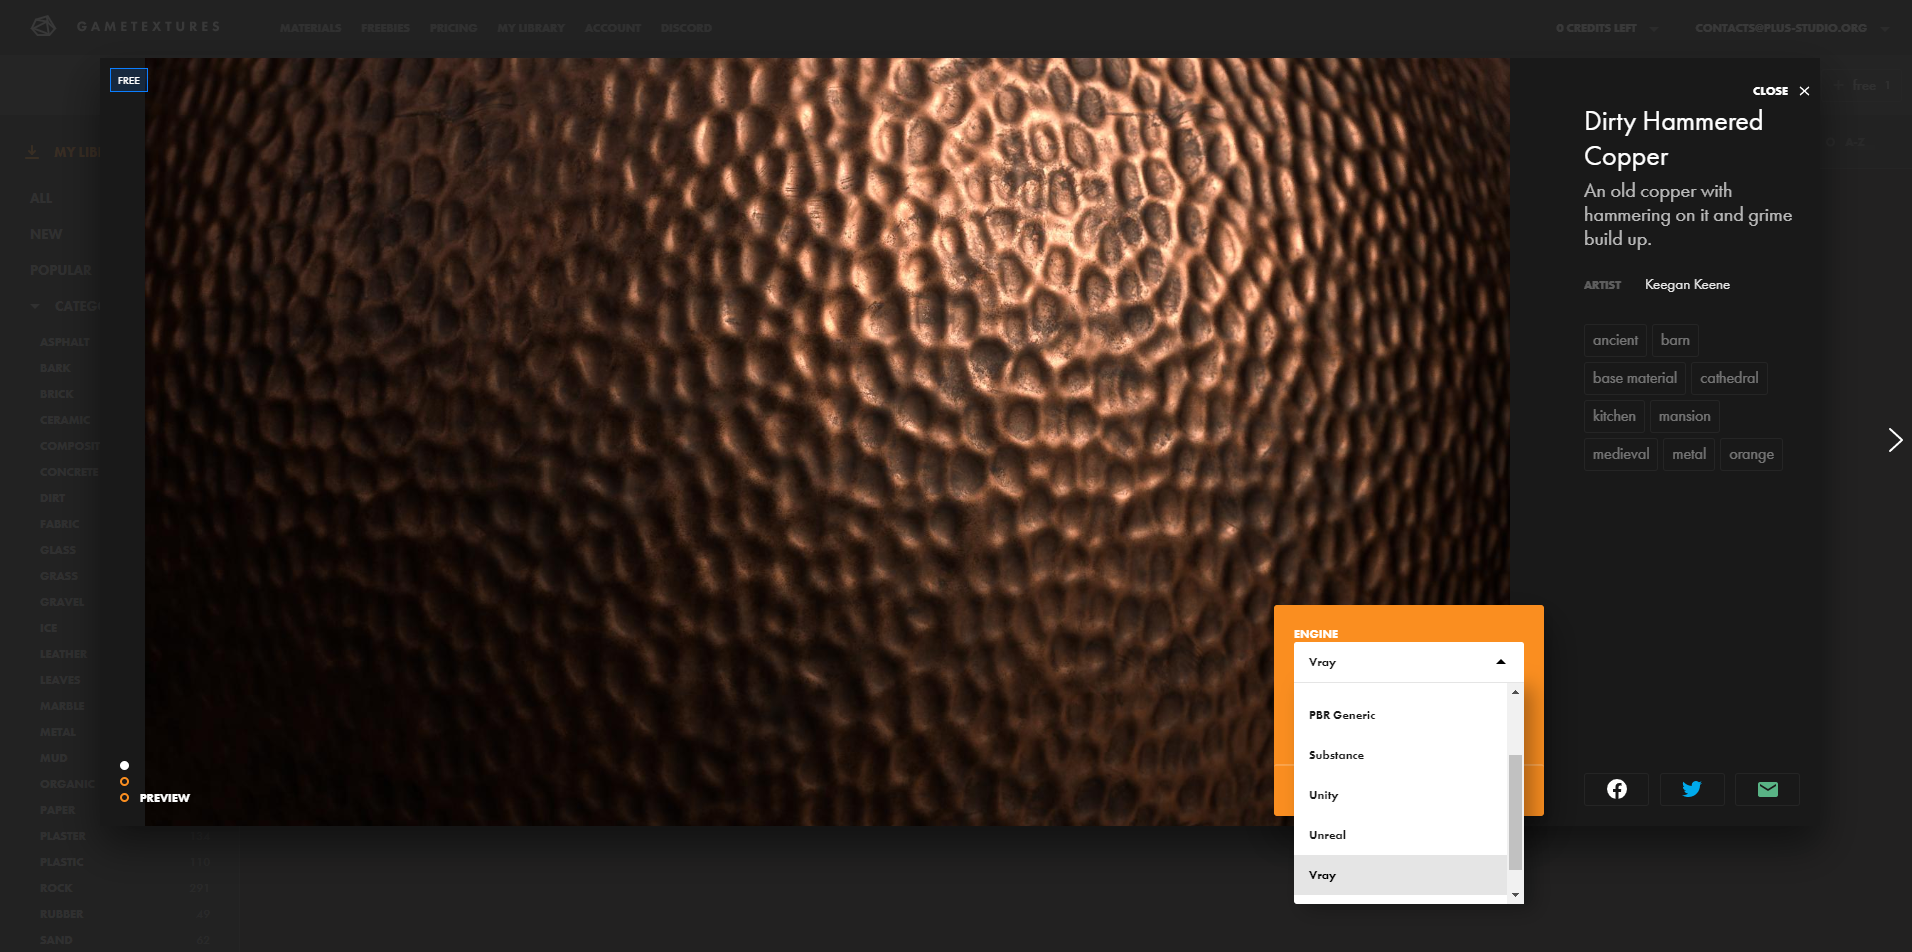Image resolution: width=1912 pixels, height=952 pixels.
Task: Collapse the Engine dropdown showing Vray
Action: pyautogui.click(x=1408, y=662)
